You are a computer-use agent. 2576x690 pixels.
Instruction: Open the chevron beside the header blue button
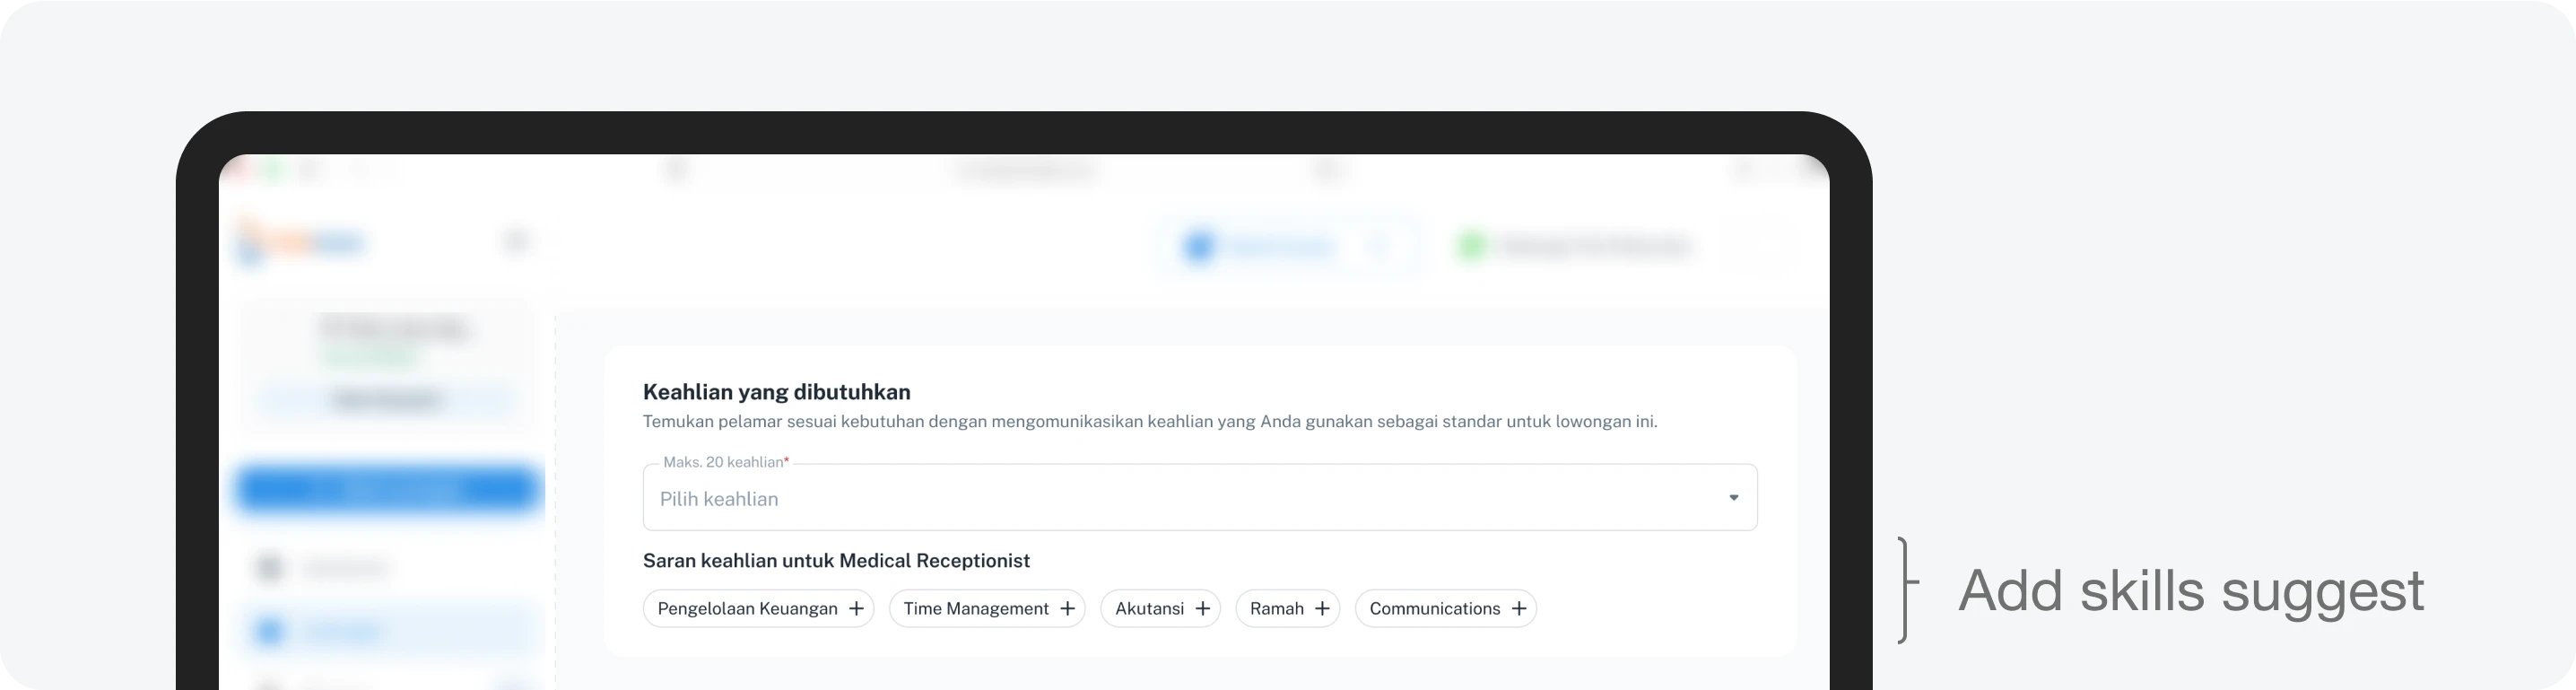(1379, 246)
